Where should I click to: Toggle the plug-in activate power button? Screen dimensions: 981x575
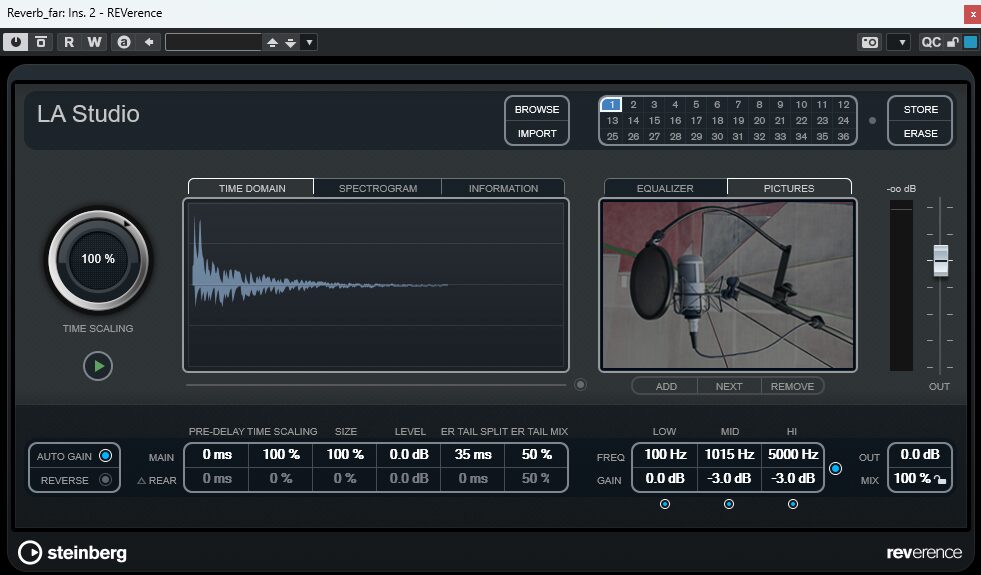point(16,42)
